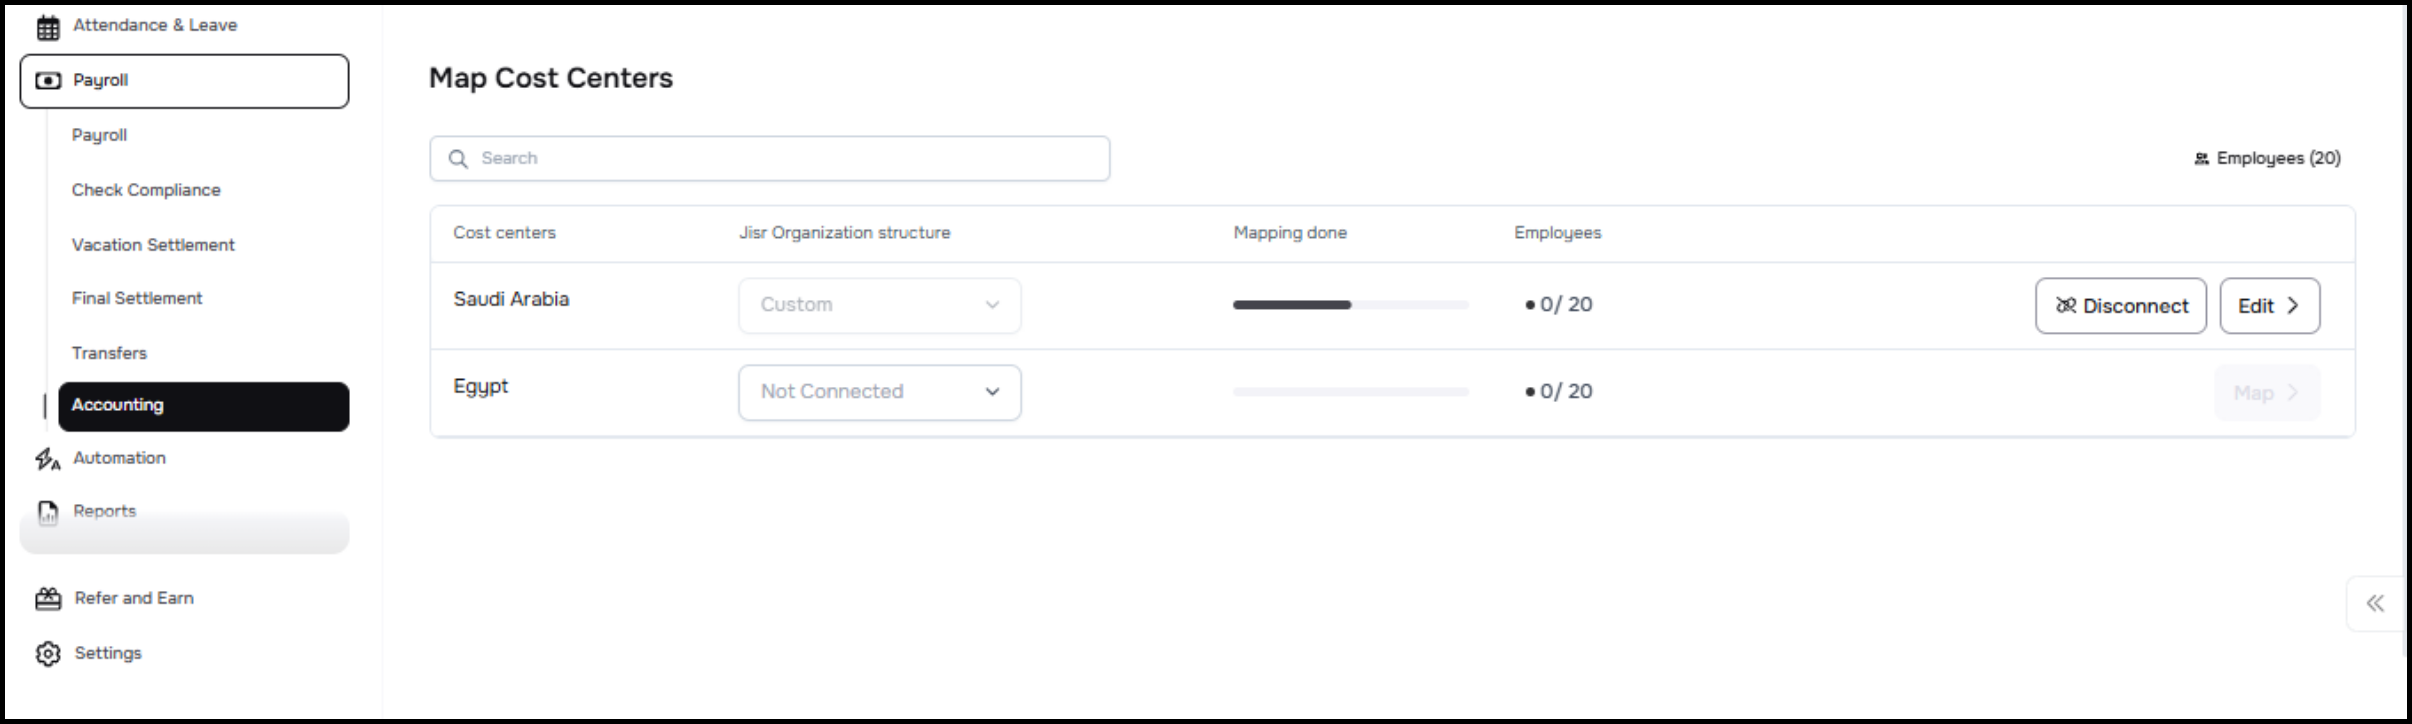Viewport: 2412px width, 724px height.
Task: Open the Custom dropdown for Saudi Arabia
Action: tap(879, 305)
